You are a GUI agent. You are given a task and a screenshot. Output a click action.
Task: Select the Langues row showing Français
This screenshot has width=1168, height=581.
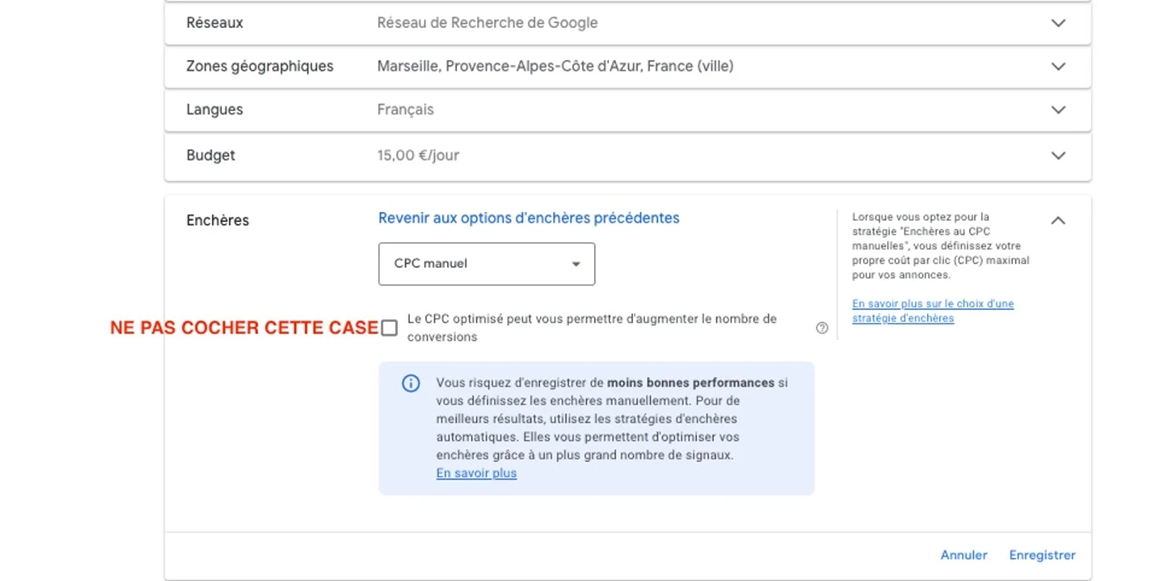(628, 110)
